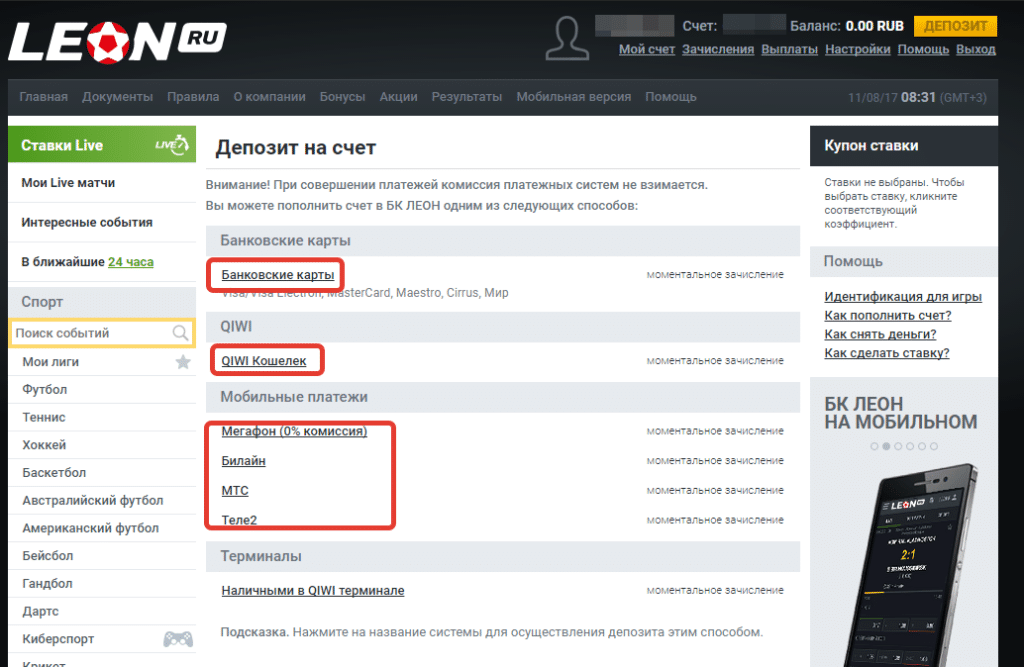Choose Теле2 mobile payment
Screen dimensions: 1024x667
coord(239,520)
